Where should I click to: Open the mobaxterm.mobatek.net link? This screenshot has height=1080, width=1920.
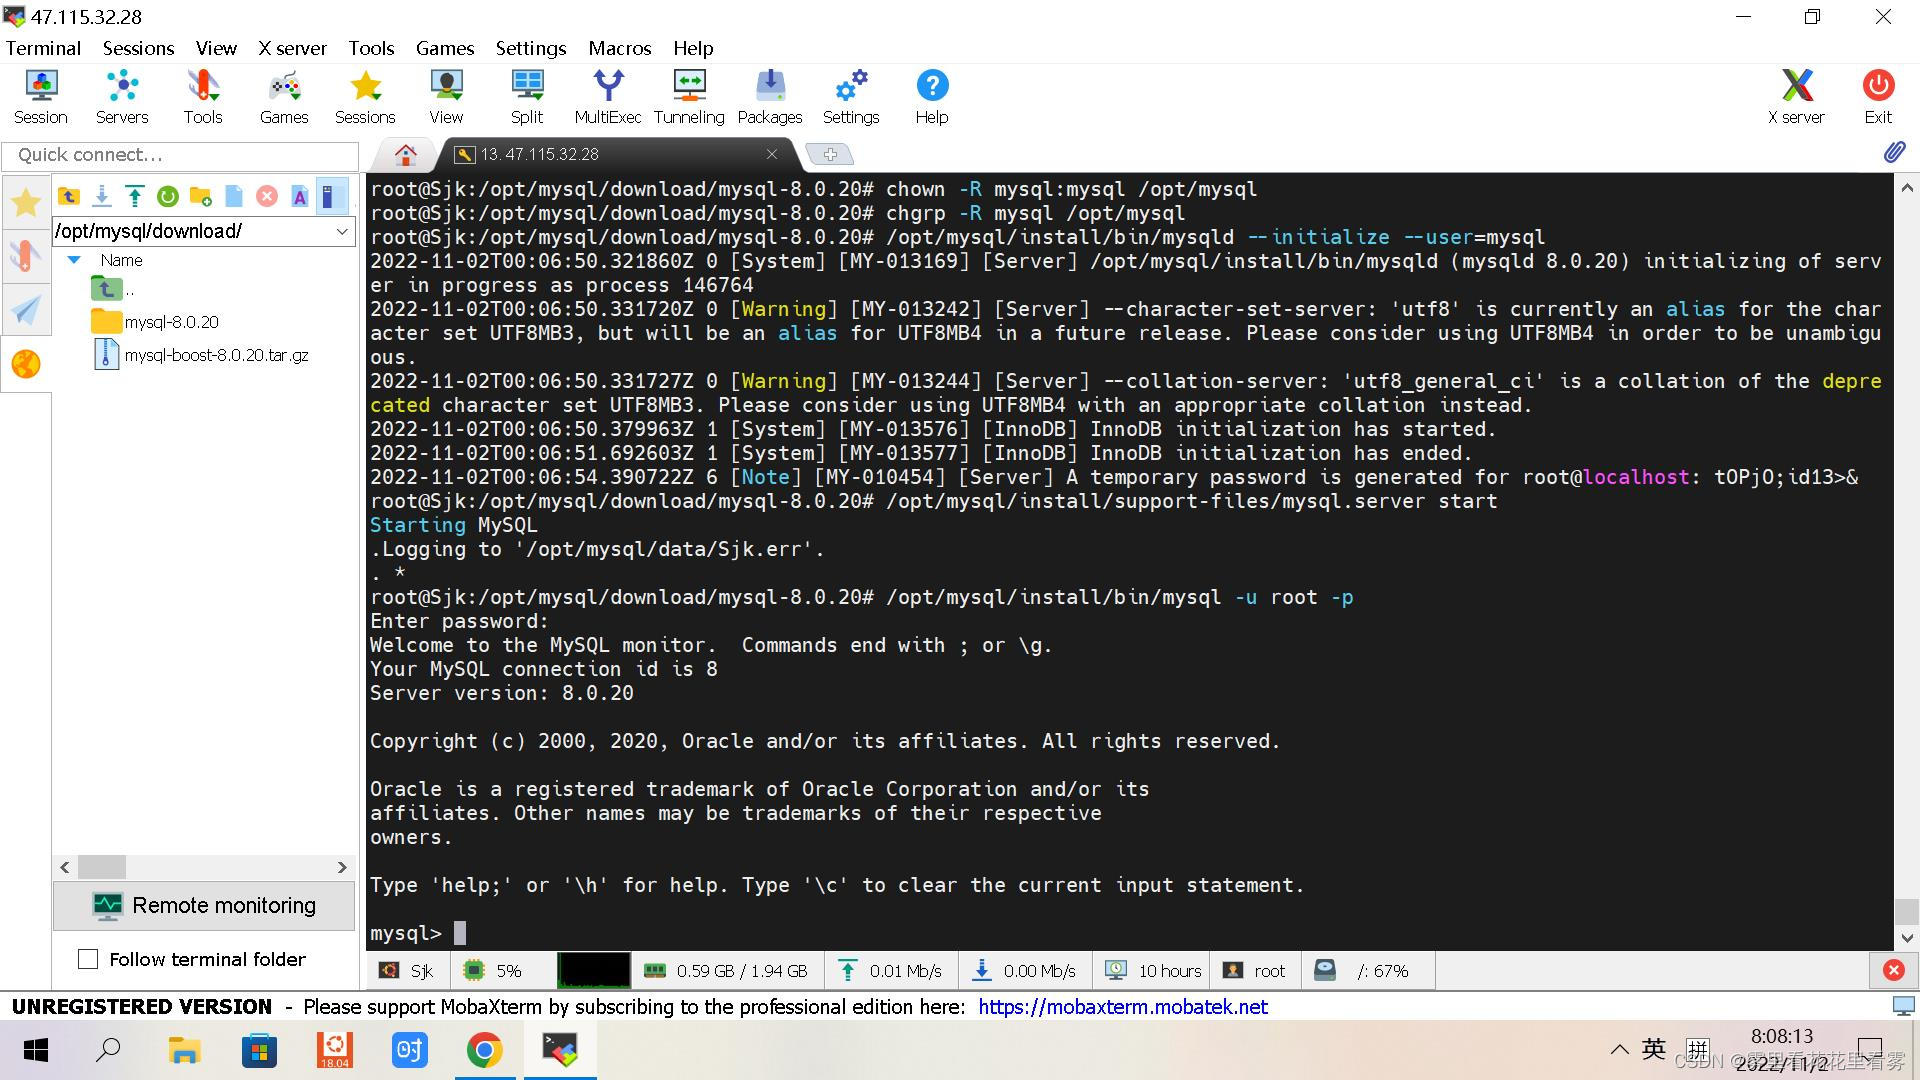(1123, 1007)
